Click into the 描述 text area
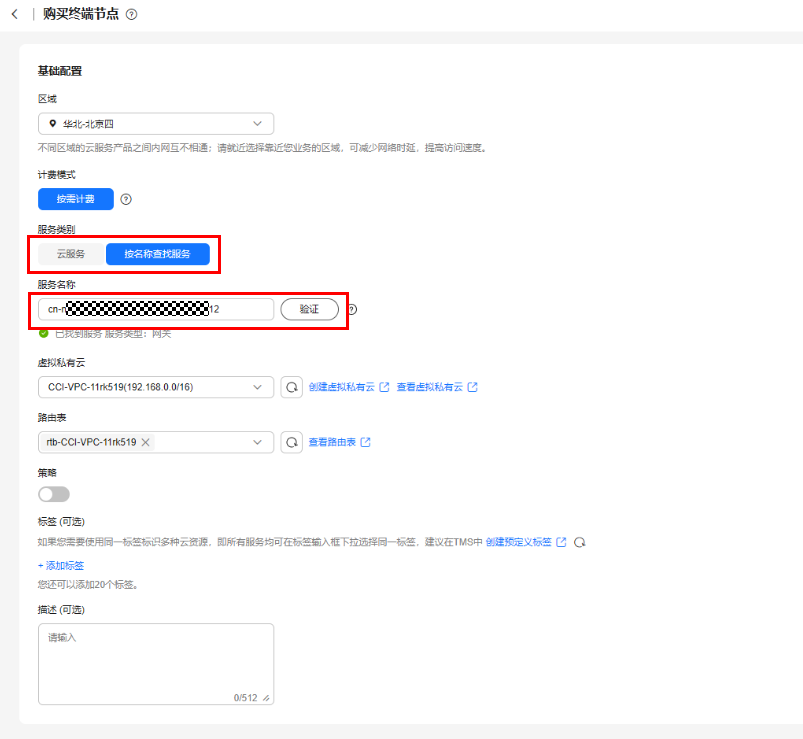Screen dimensions: 803x739 (156, 664)
